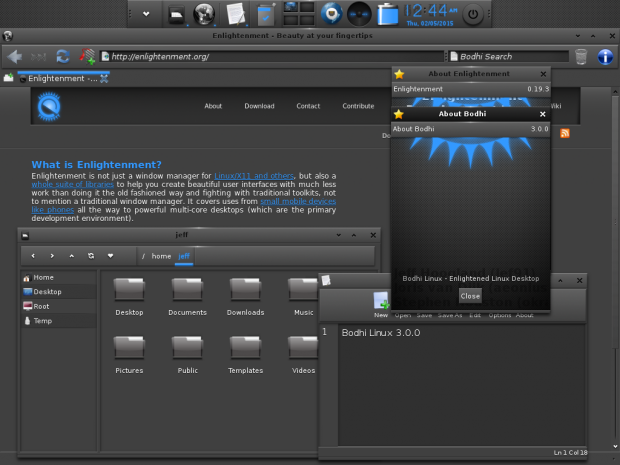
Task: Click the home breadcrumb in path bar
Action: (x=161, y=256)
